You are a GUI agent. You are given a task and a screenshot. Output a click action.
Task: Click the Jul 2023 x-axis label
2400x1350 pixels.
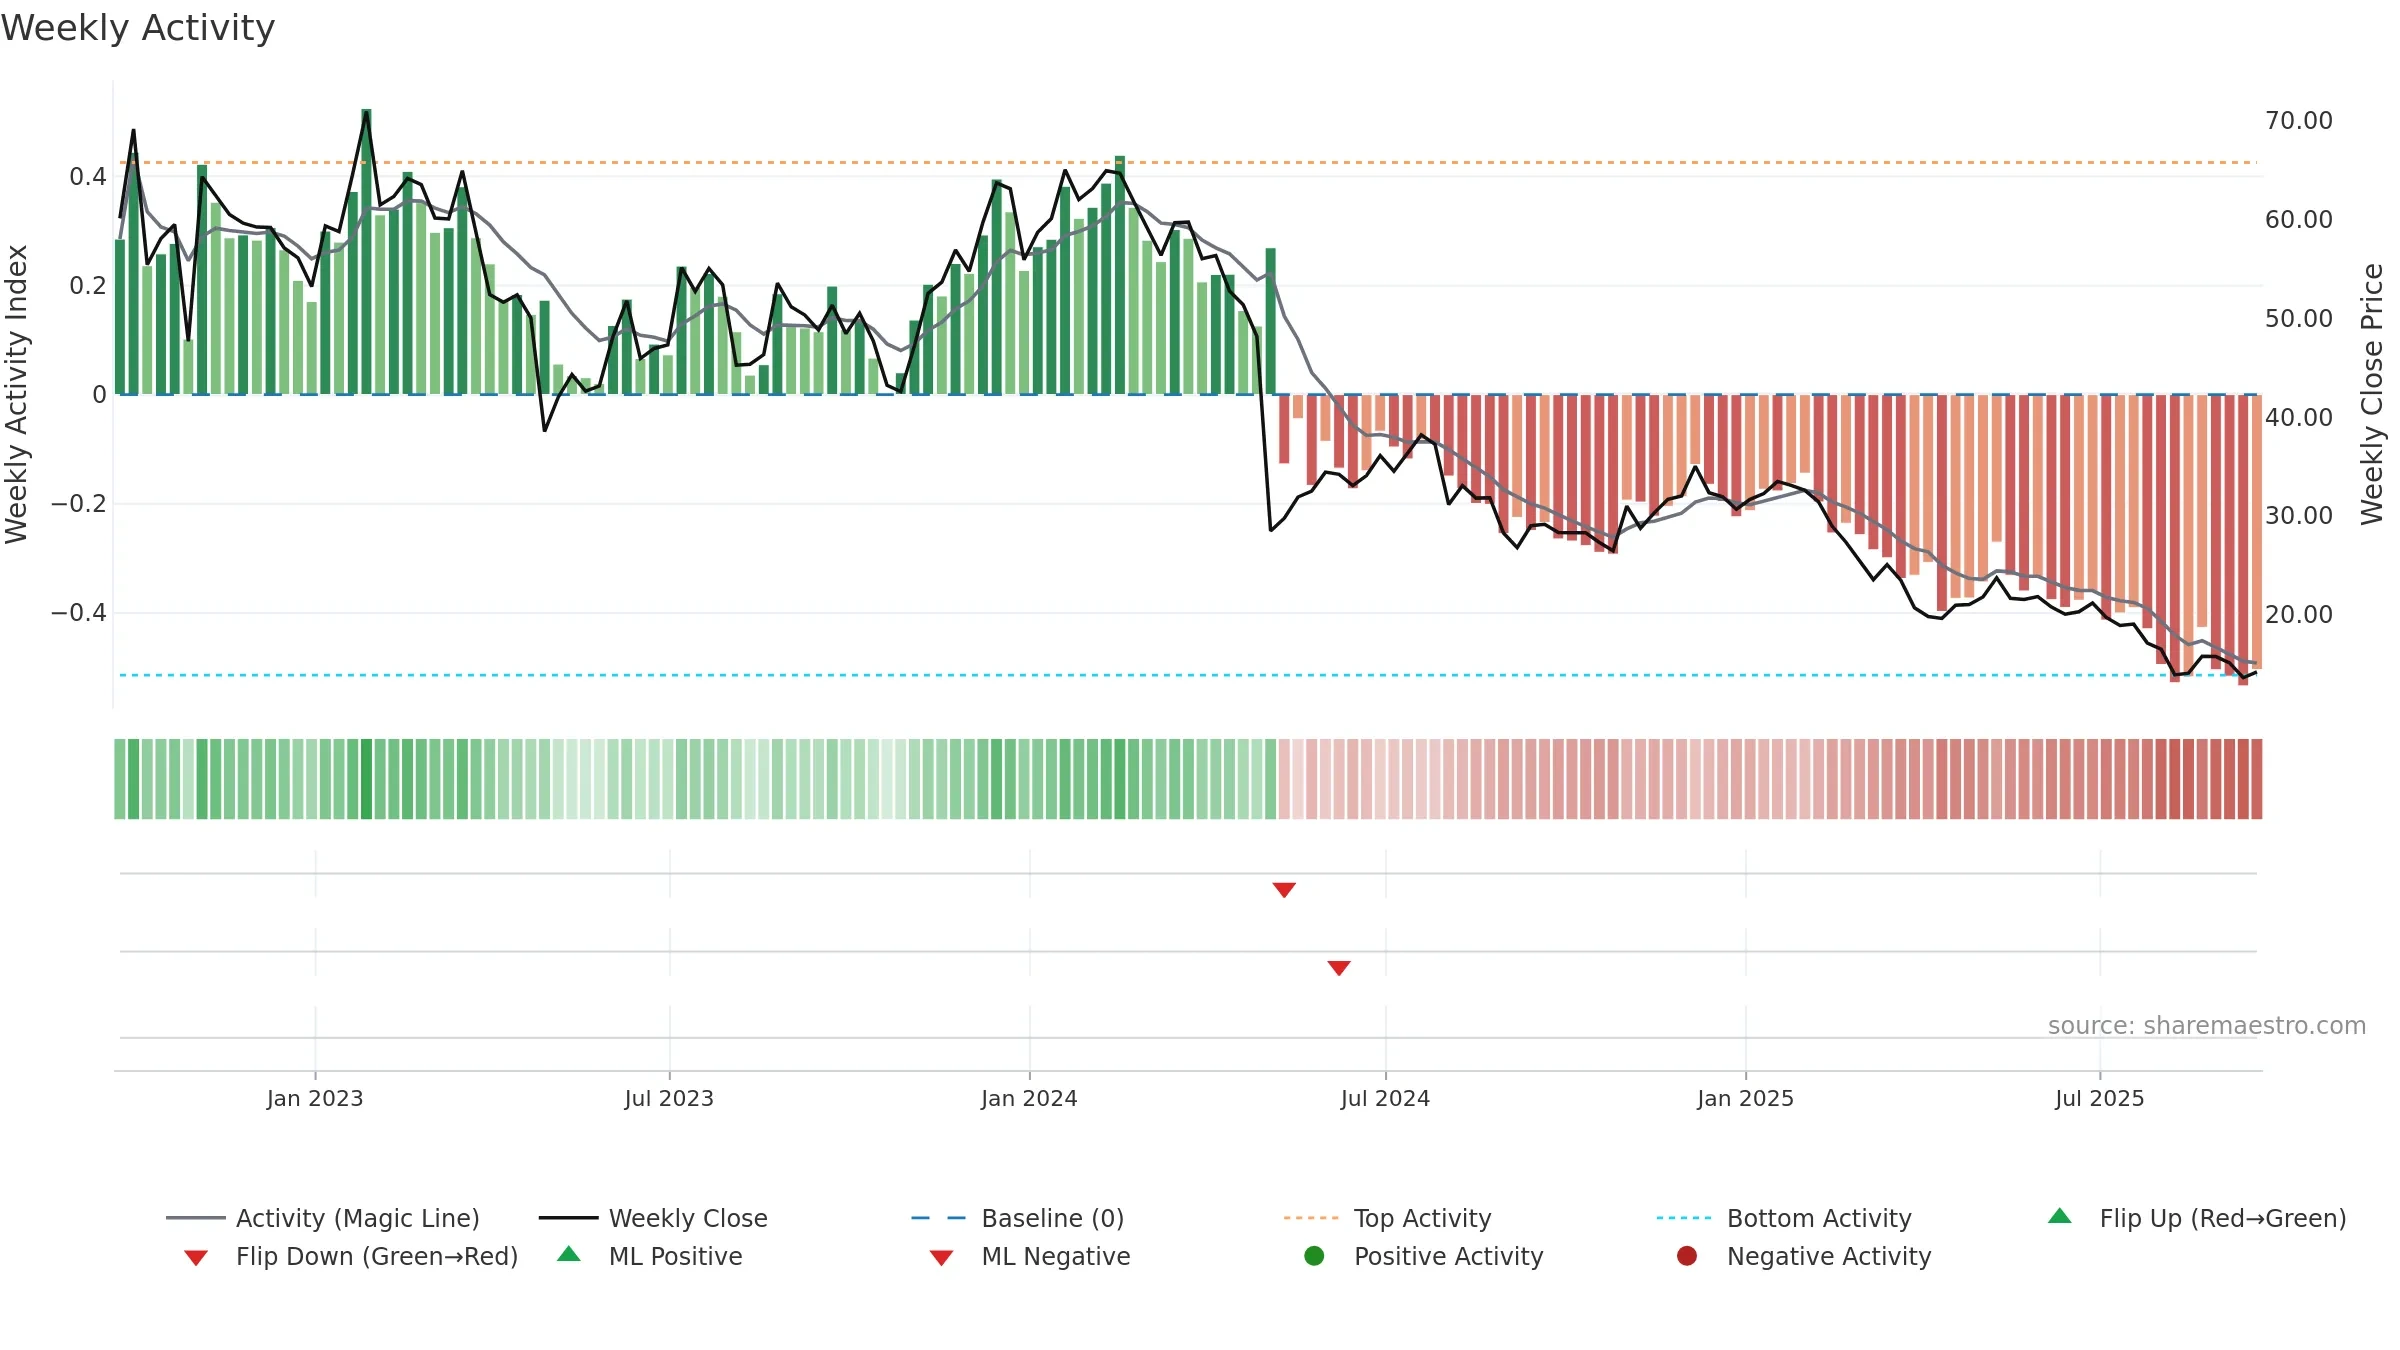pos(669,1098)
